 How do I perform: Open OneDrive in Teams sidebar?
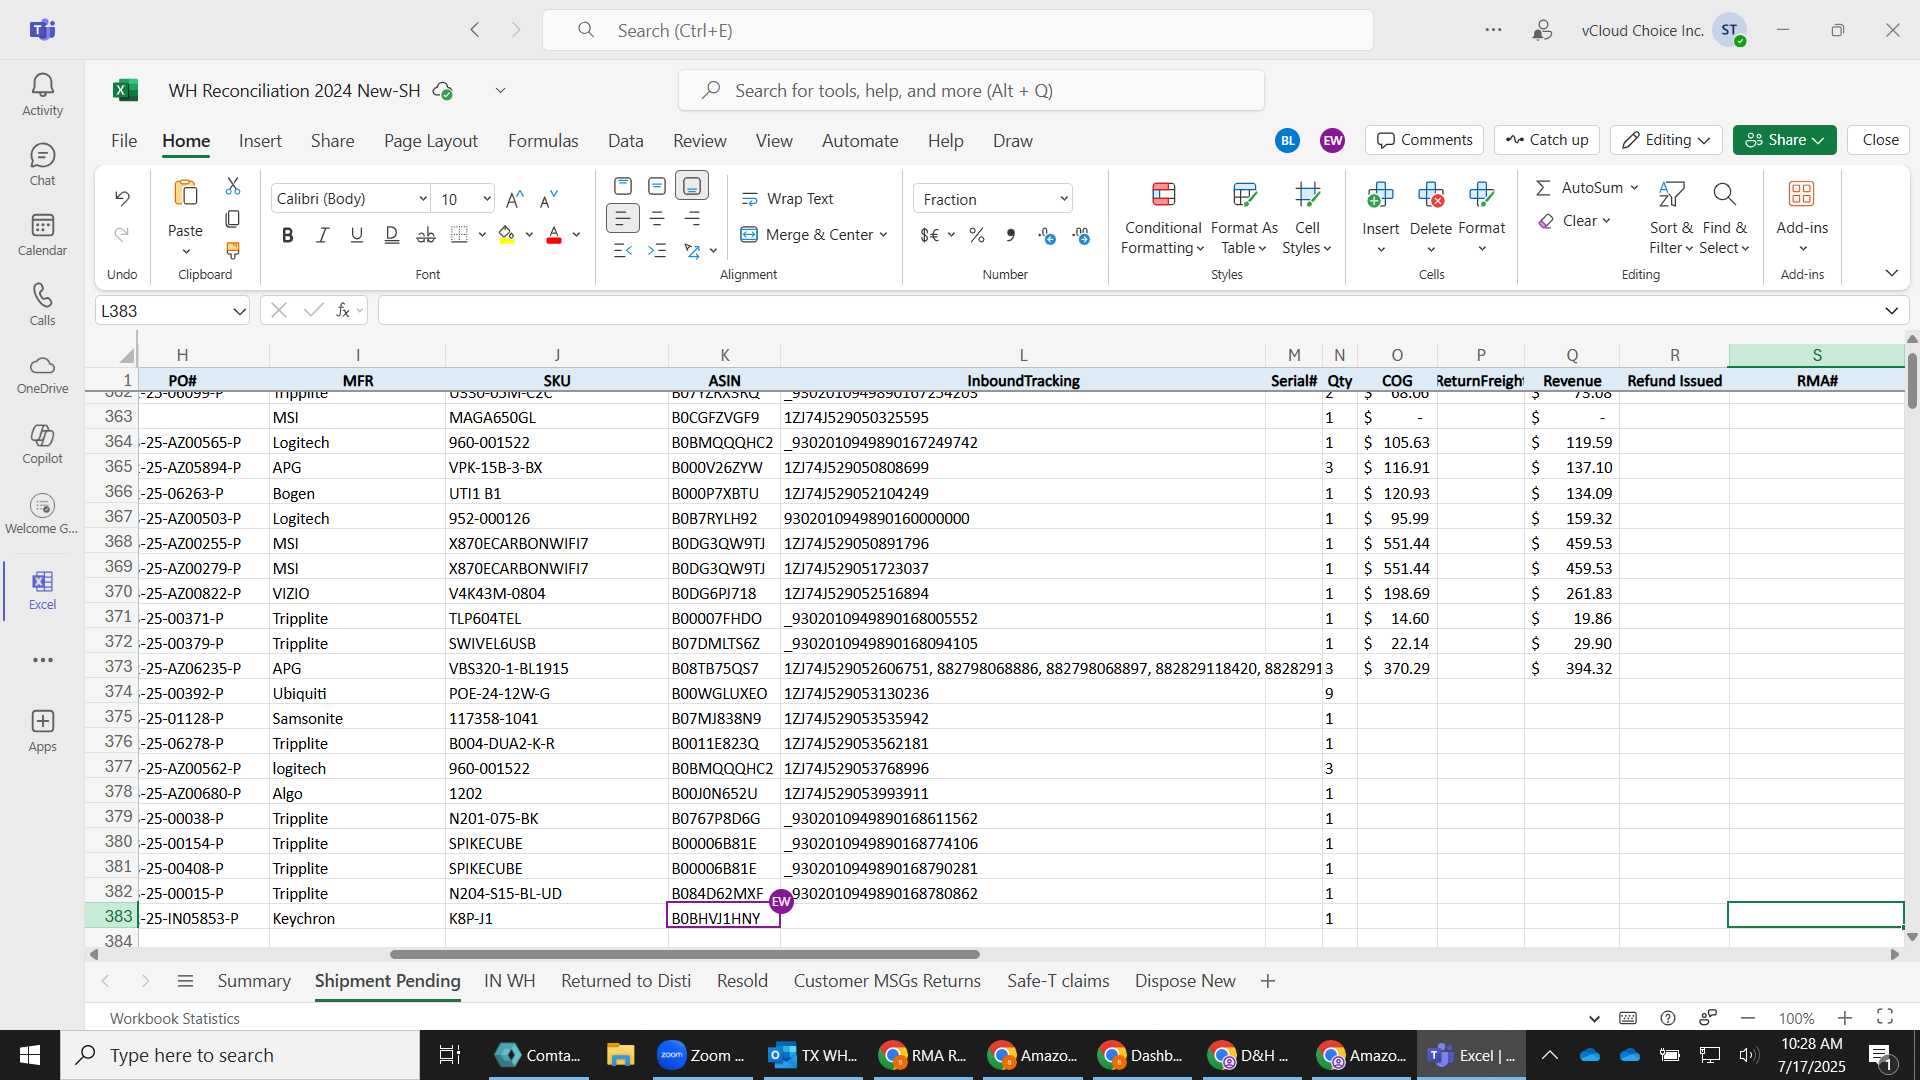click(x=42, y=374)
